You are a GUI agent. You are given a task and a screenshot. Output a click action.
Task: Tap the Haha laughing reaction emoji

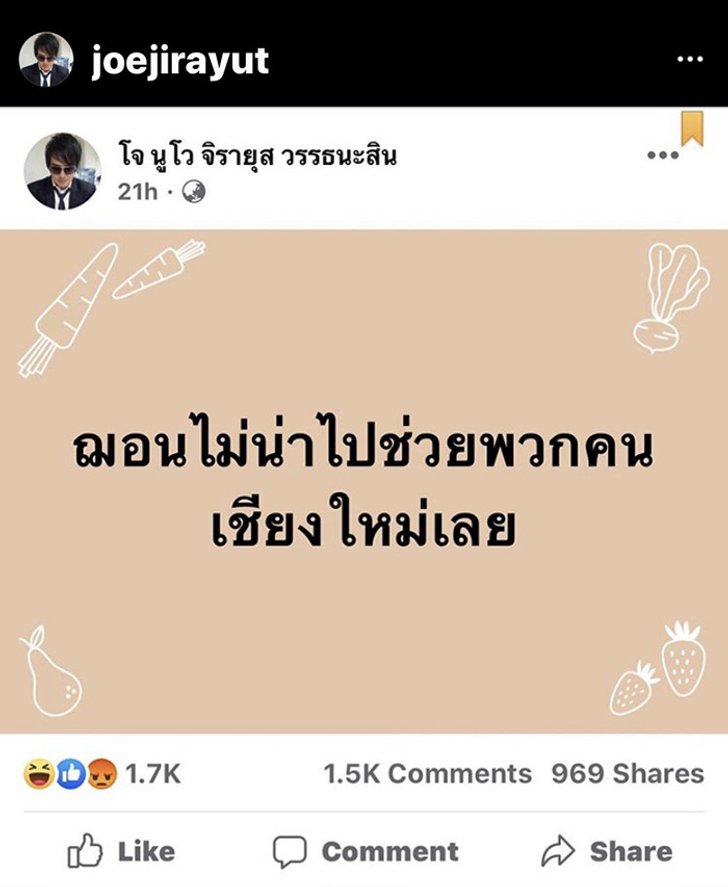coord(38,774)
